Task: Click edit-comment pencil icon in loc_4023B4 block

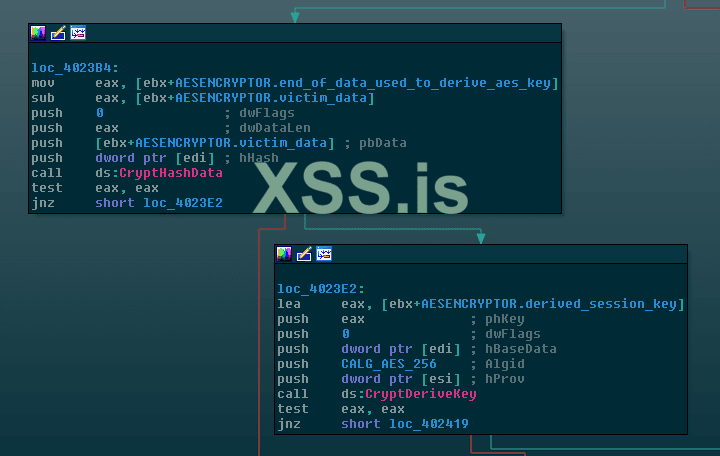Action: [x=58, y=33]
